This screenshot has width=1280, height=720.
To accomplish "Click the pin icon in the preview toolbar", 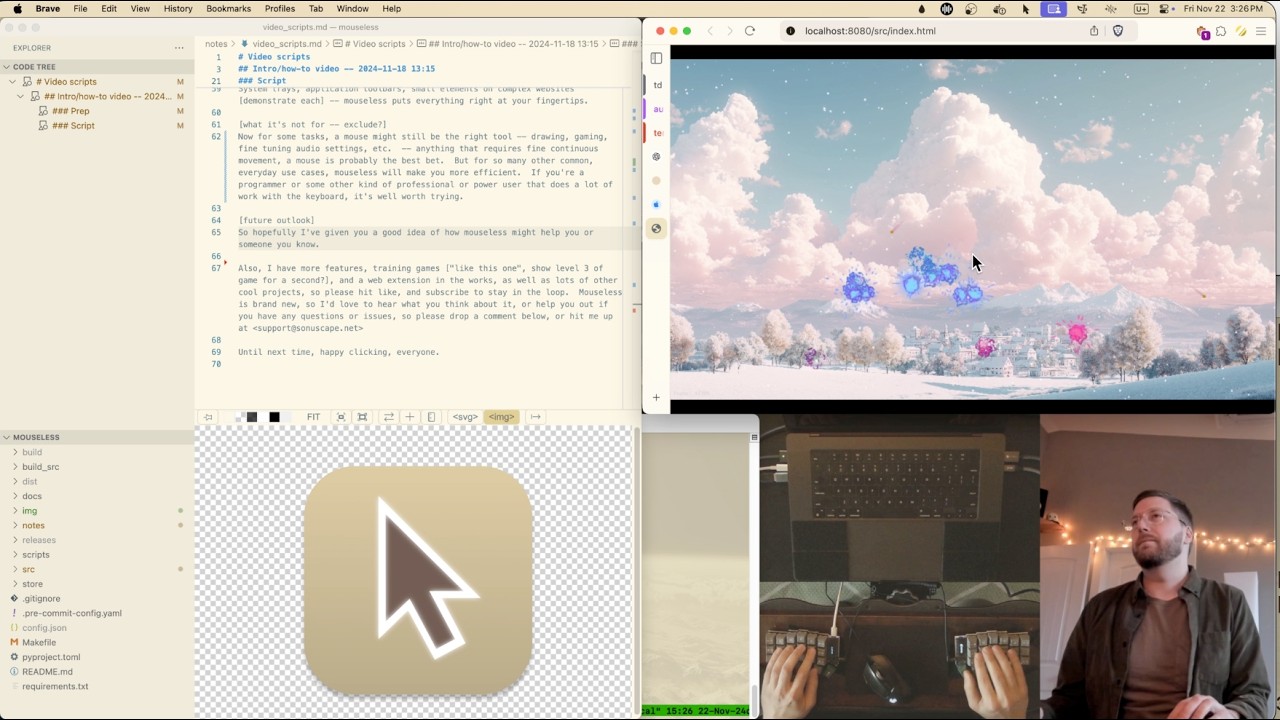I will [208, 417].
